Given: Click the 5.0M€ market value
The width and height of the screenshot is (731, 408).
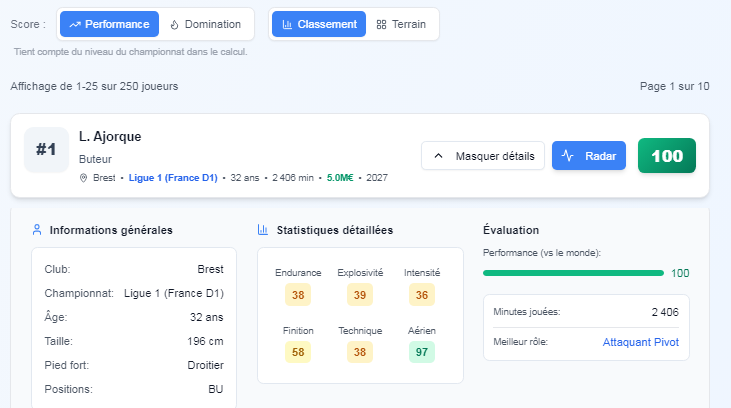Looking at the screenshot, I should [340, 178].
